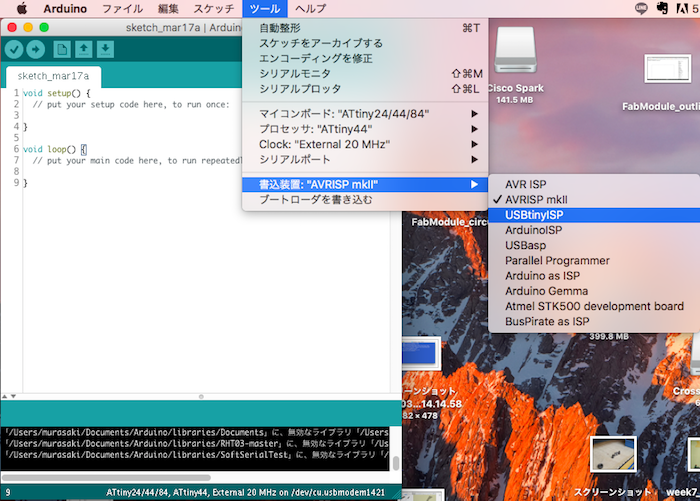Screen dimensions: 700x501
Task: Click the RHT03-master library warning line
Action: (196, 443)
